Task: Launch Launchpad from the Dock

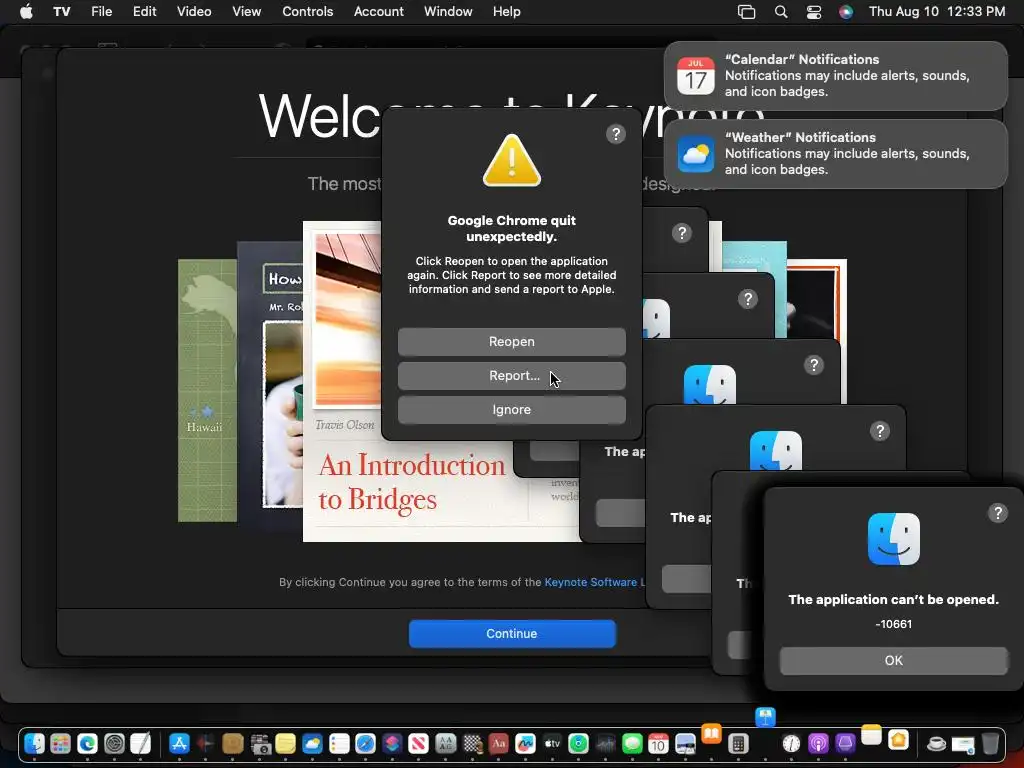Action: point(61,743)
